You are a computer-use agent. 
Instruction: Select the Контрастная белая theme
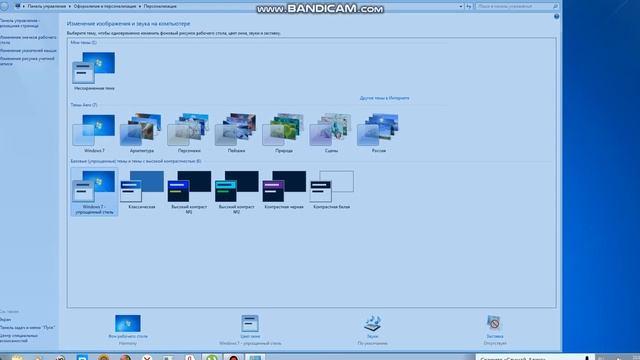pos(331,190)
